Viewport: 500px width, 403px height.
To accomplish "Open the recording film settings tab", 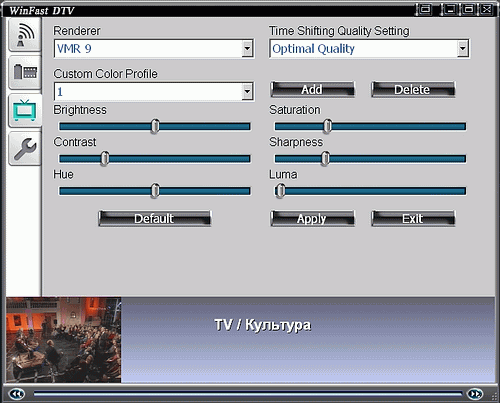I will click(x=25, y=72).
